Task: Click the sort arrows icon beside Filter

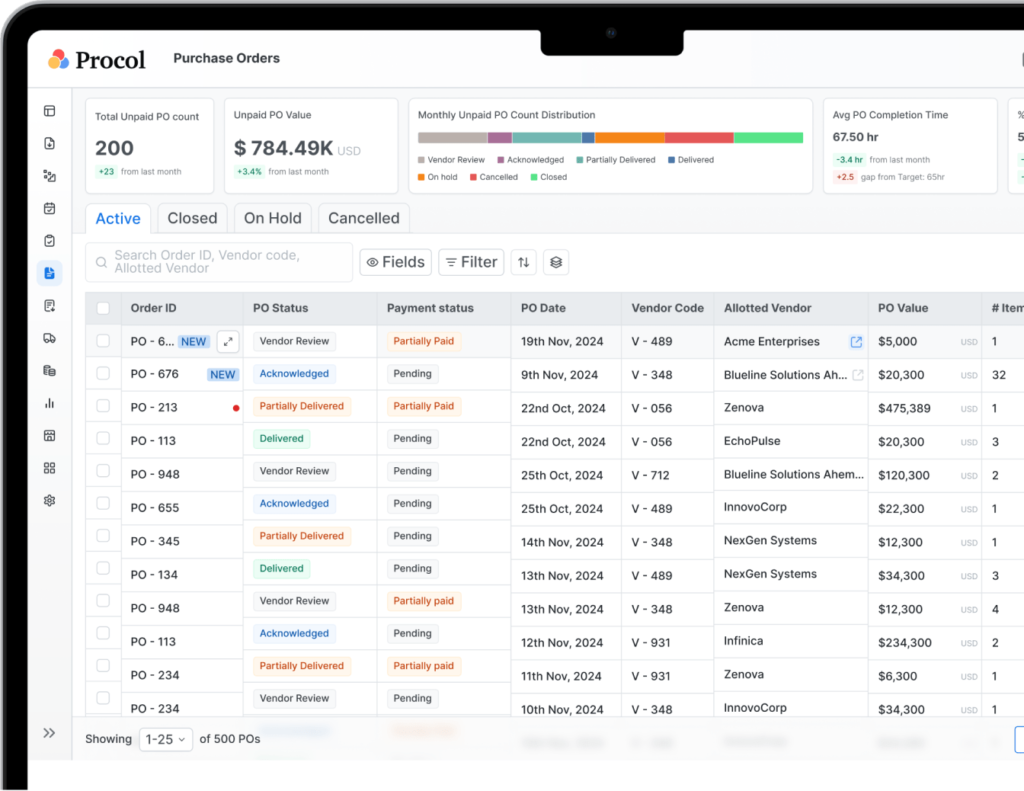Action: (523, 262)
